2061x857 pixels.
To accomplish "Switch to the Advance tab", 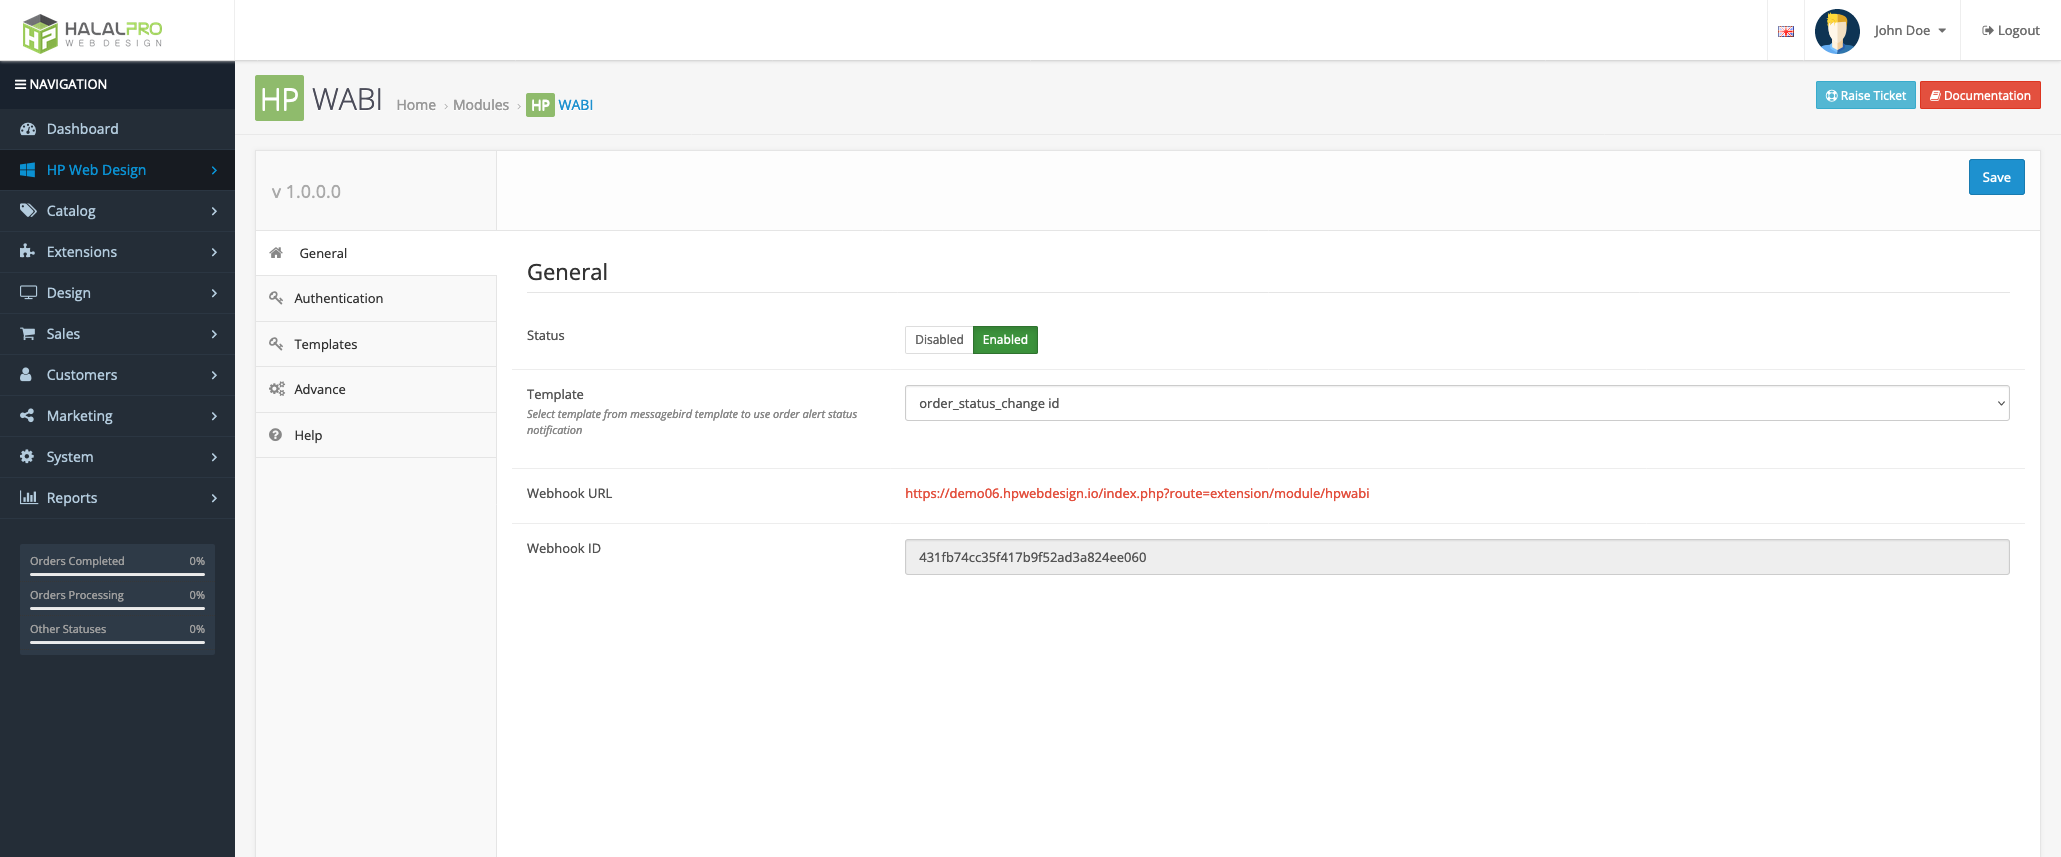I will 376,390.
